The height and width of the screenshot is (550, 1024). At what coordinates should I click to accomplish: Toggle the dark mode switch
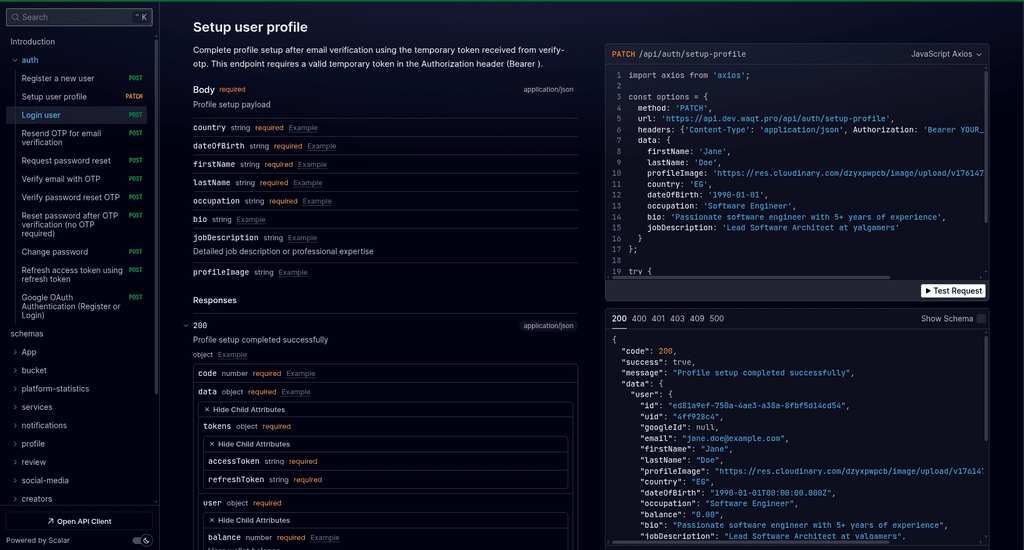(142, 541)
